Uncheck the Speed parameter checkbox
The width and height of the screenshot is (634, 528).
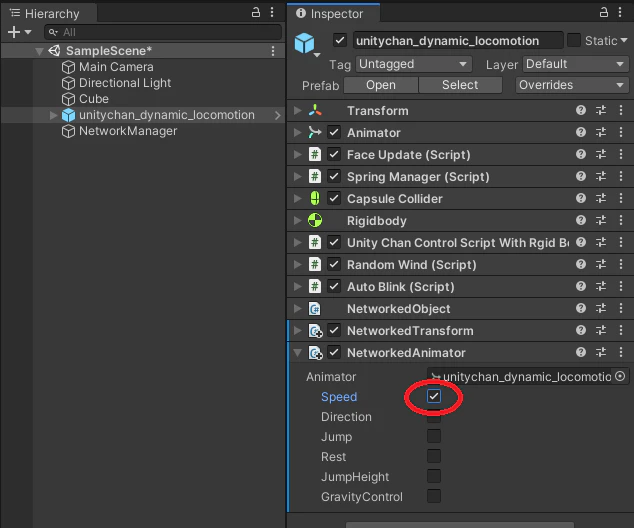coord(434,396)
